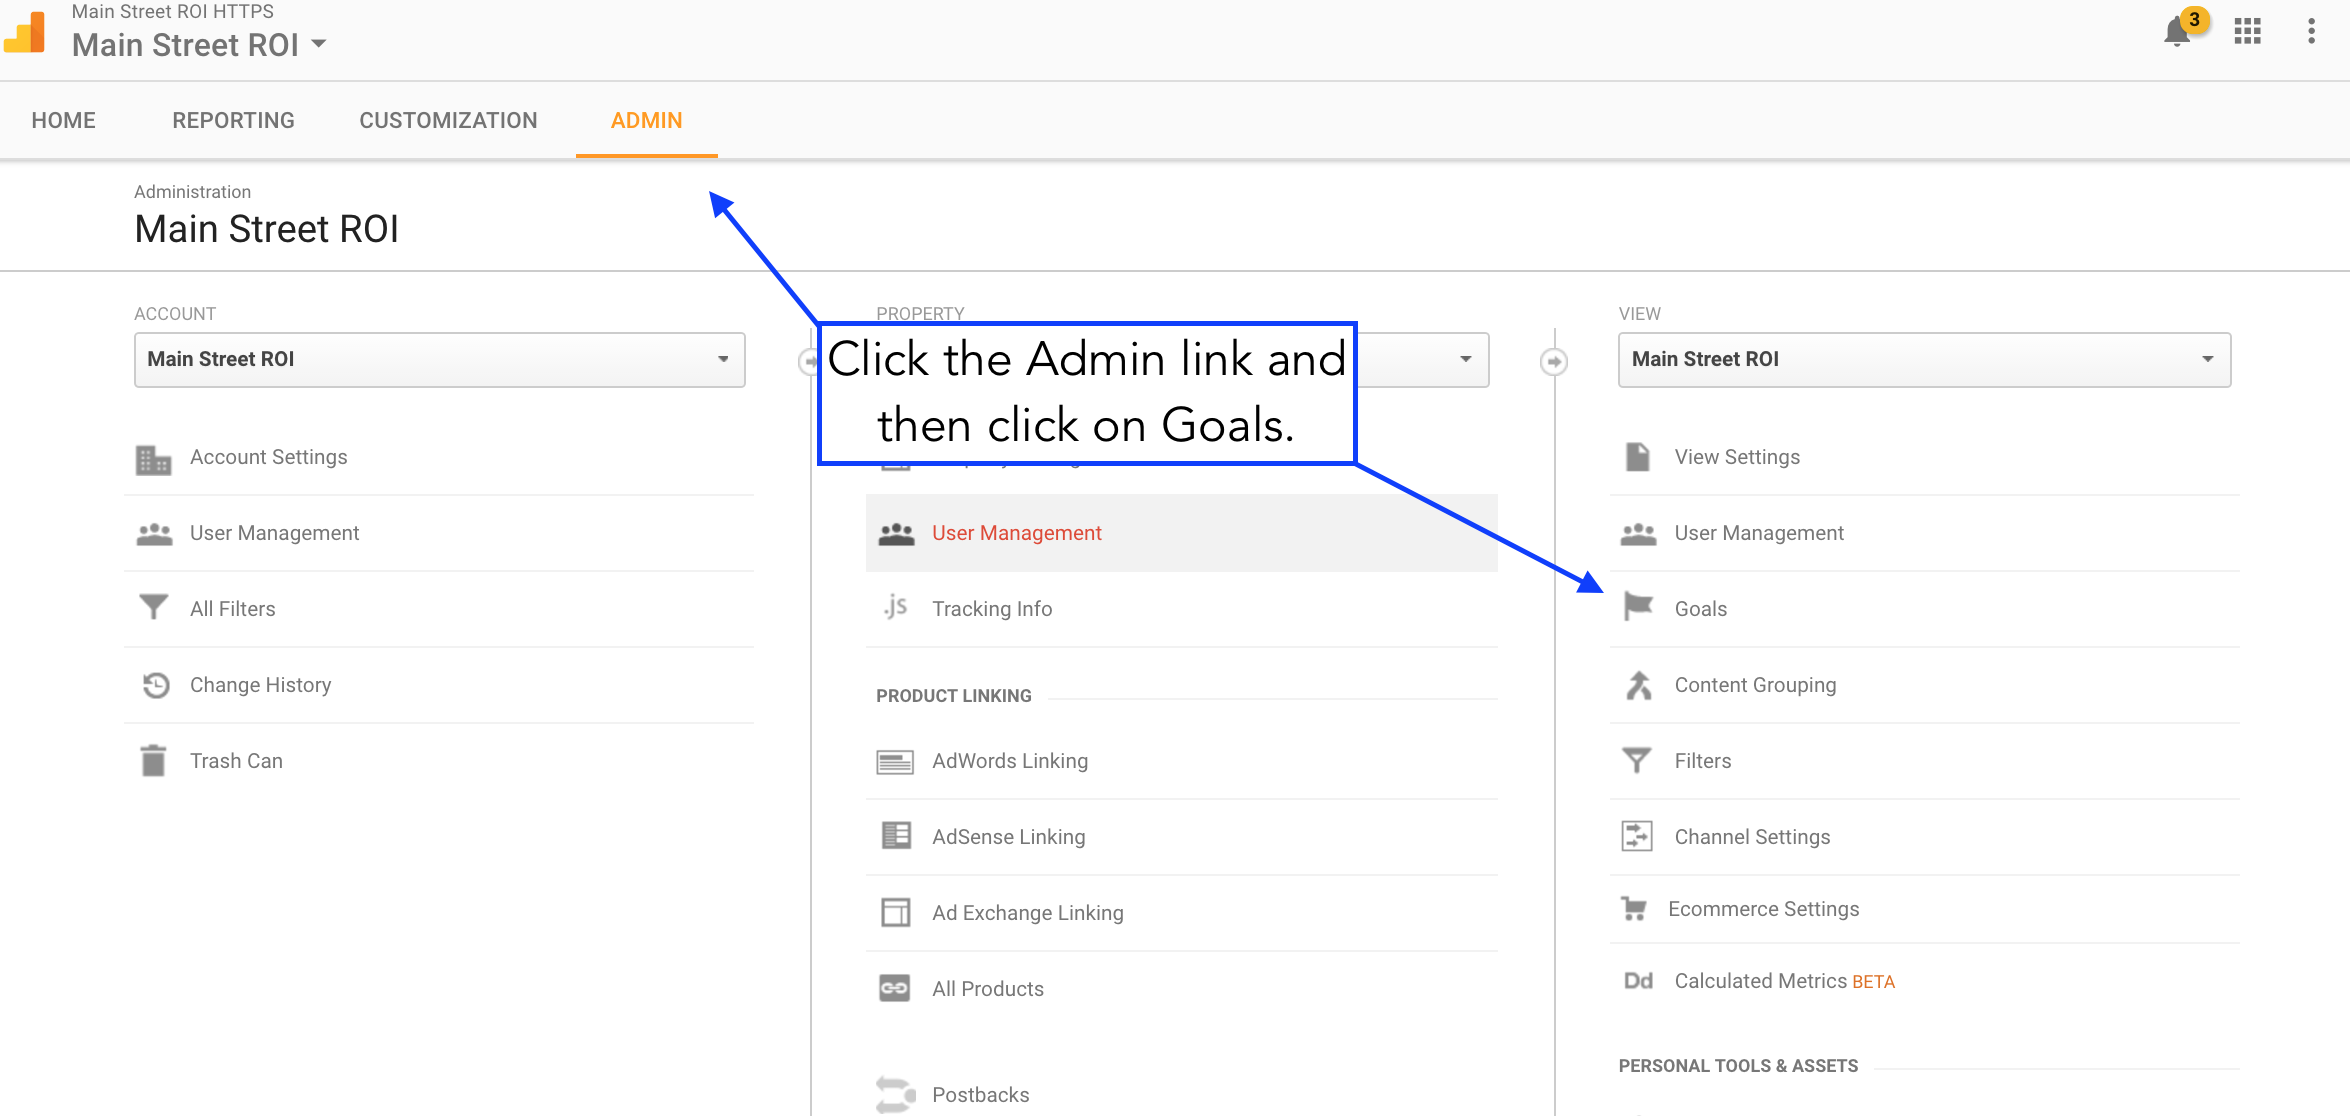The image size is (2350, 1116).
Task: Open Content Grouping link
Action: pyautogui.click(x=1755, y=685)
